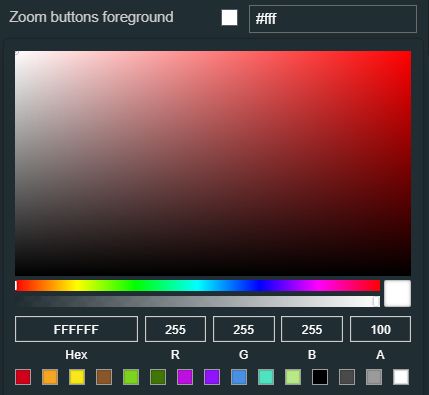Screen dimensions: 429x395
Task: Select the turquoise preset color swatch
Action: (266, 377)
